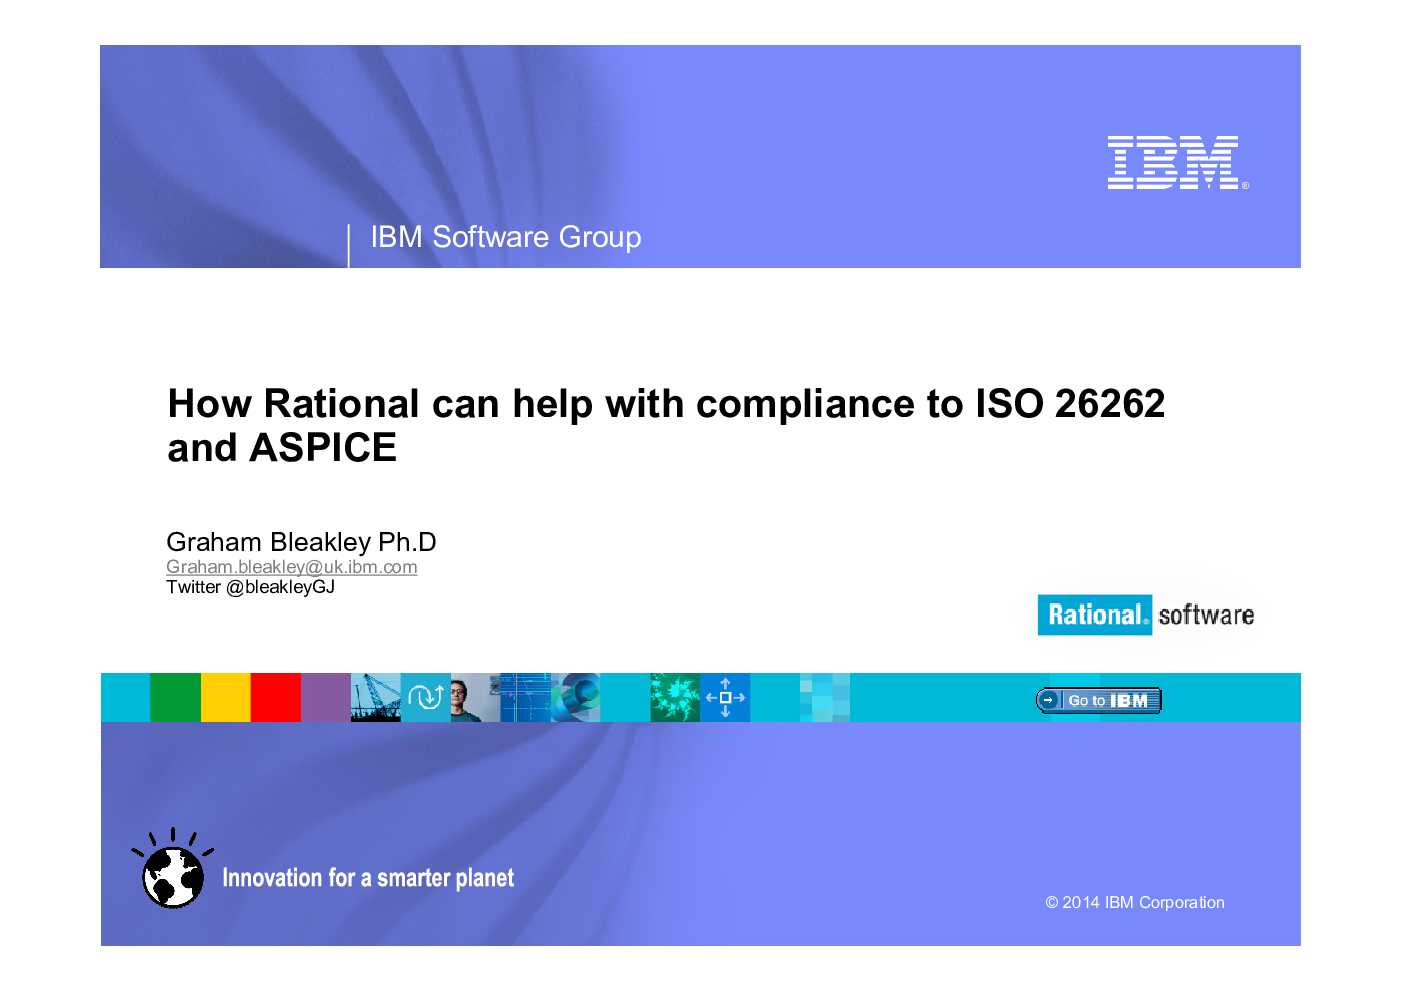Open the Graham.bleakley@uk.ibm.com email link
Image resolution: width=1403 pixels, height=992 pixels.
tap(292, 567)
